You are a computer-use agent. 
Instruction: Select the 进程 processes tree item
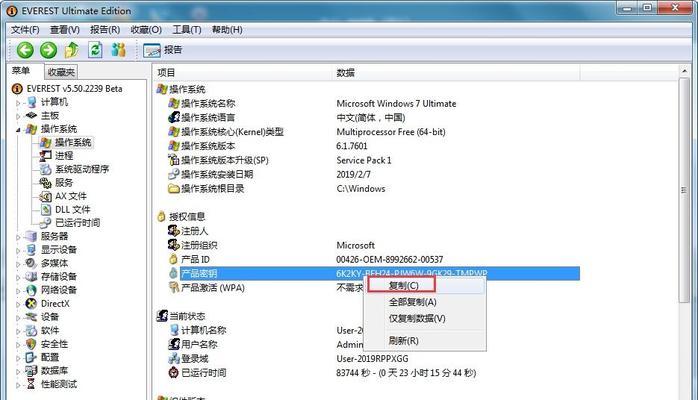click(x=64, y=156)
